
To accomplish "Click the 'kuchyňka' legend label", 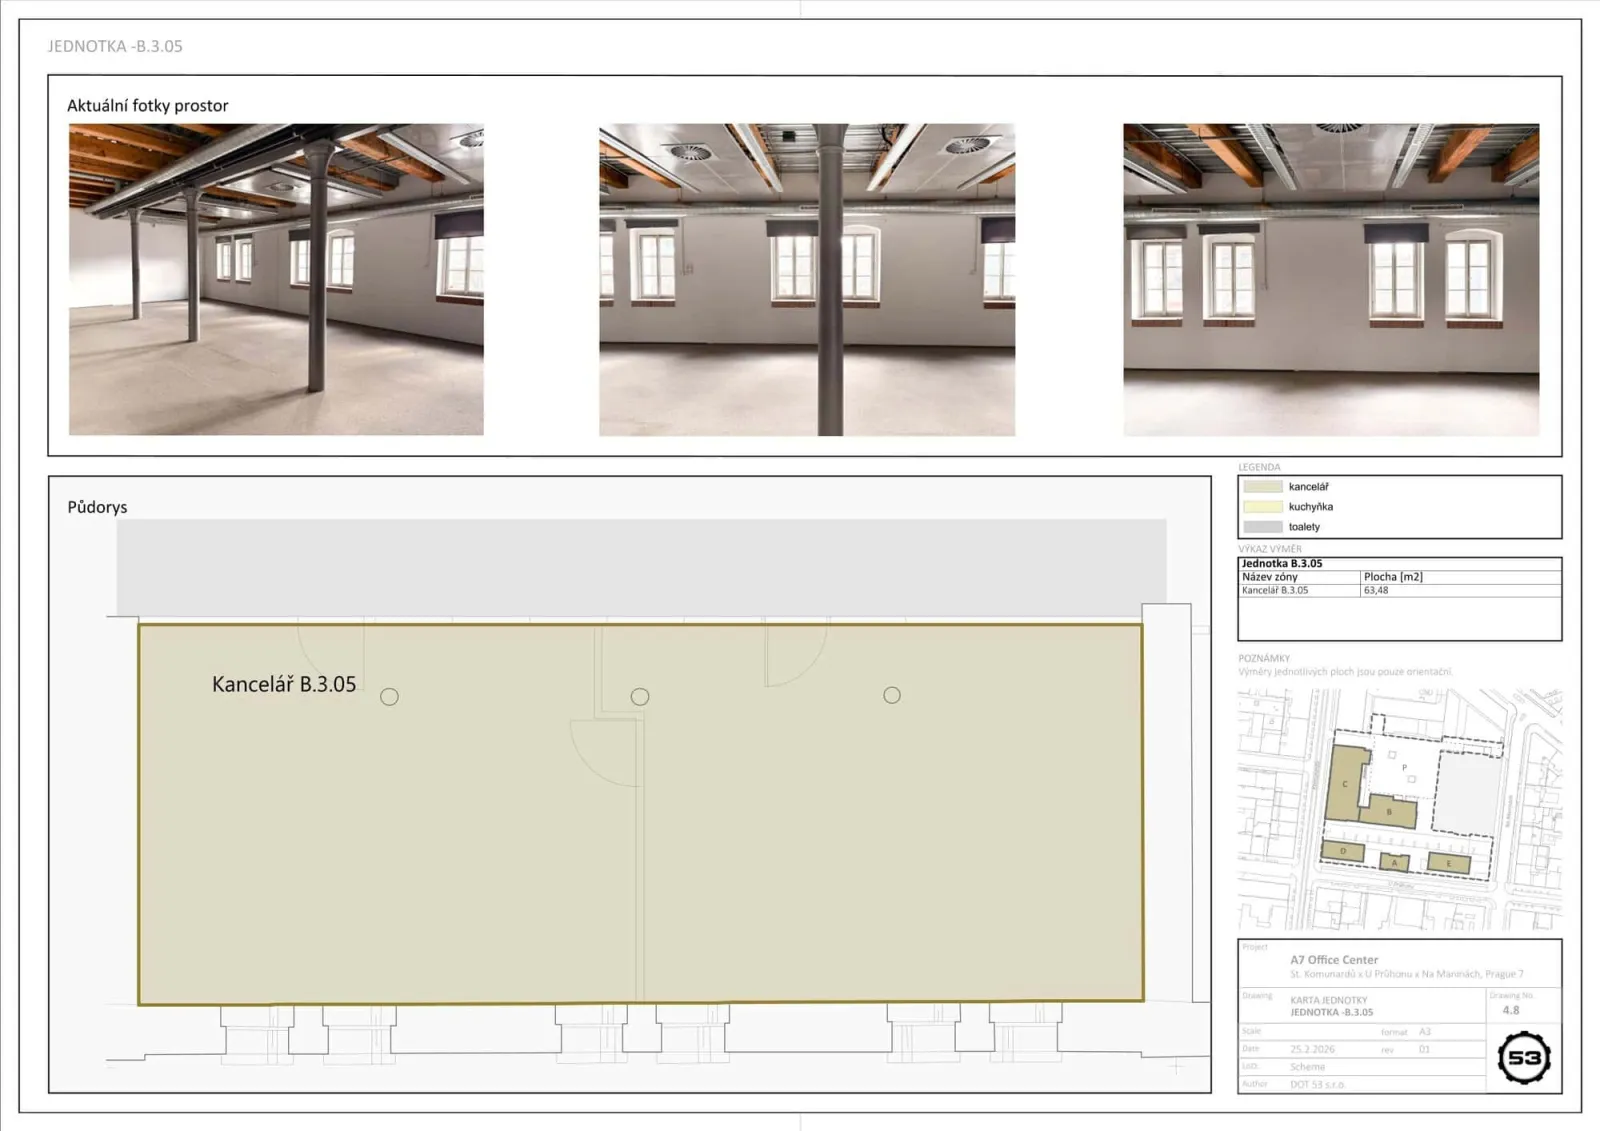I will point(1310,507).
